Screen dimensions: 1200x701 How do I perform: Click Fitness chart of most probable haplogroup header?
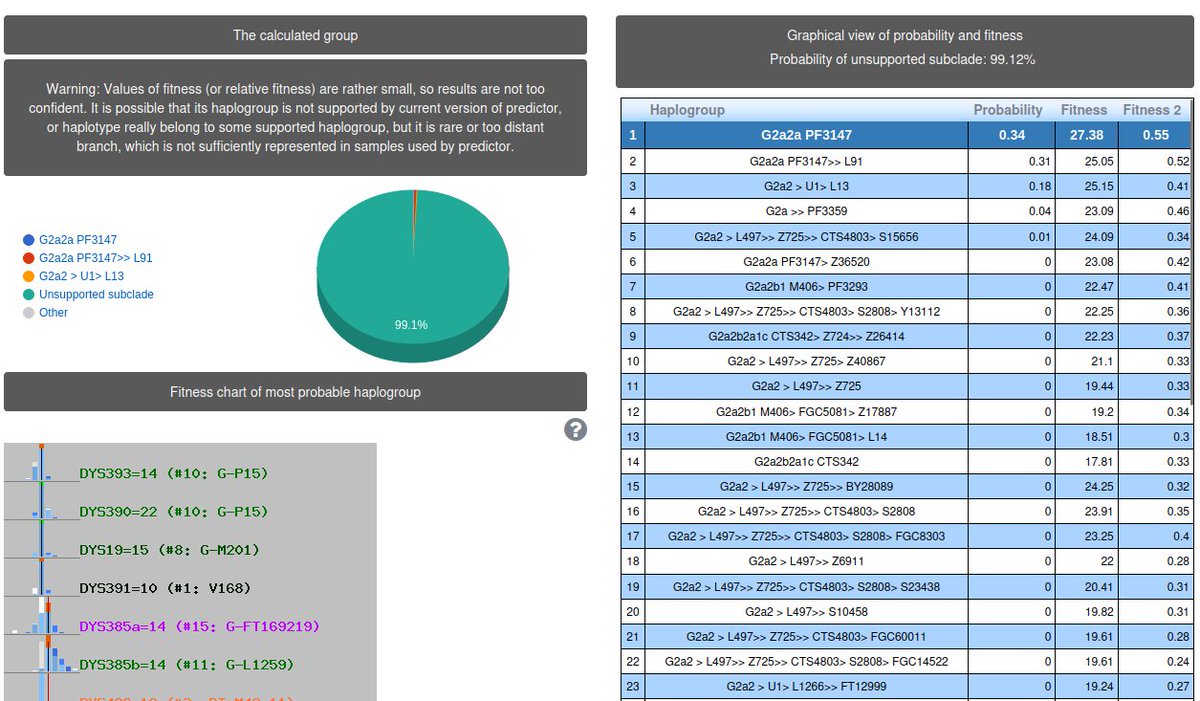point(295,392)
